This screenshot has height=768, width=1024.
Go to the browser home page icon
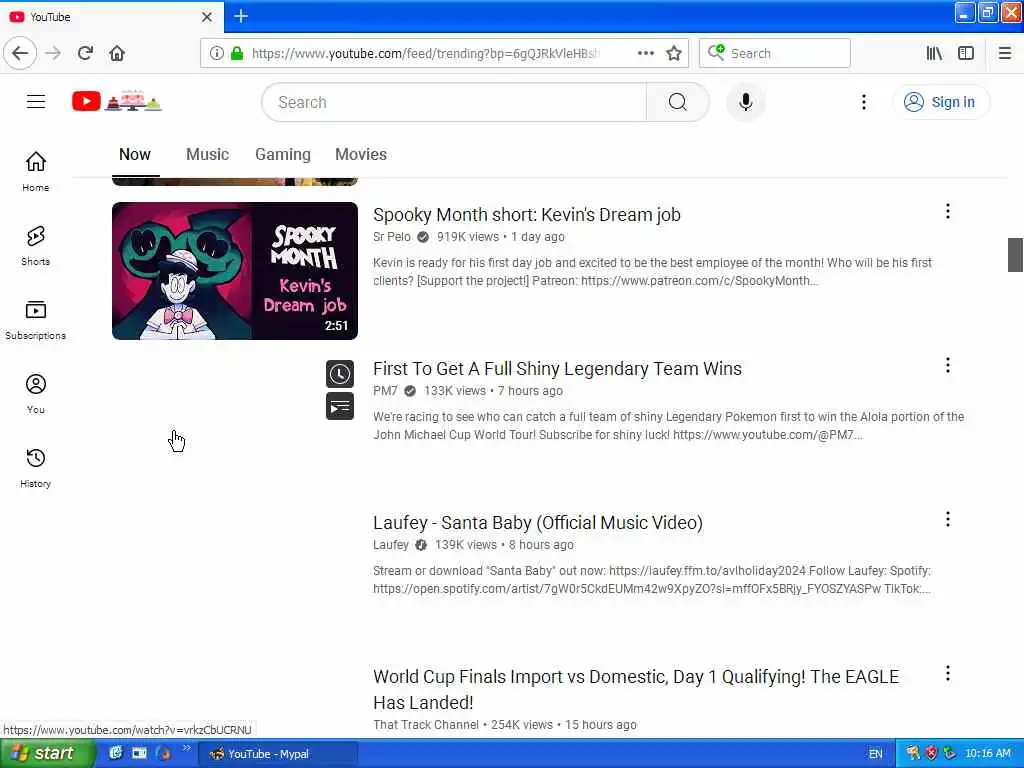pyautogui.click(x=117, y=53)
